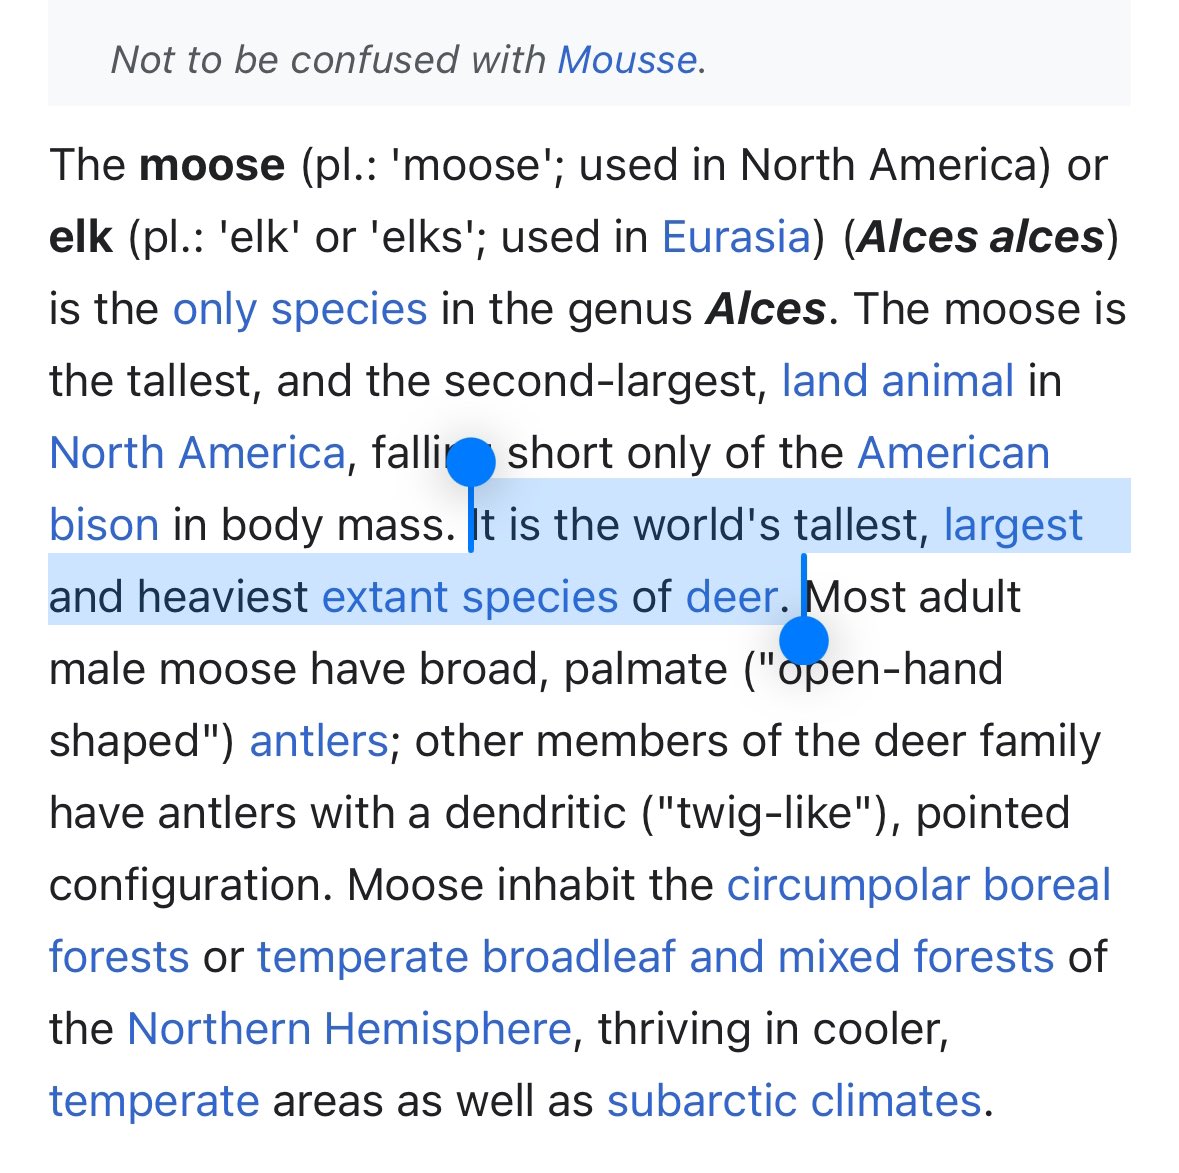This screenshot has height=1173, width=1179.
Task: Open "circumpolar boreal" forests link
Action: click(919, 885)
